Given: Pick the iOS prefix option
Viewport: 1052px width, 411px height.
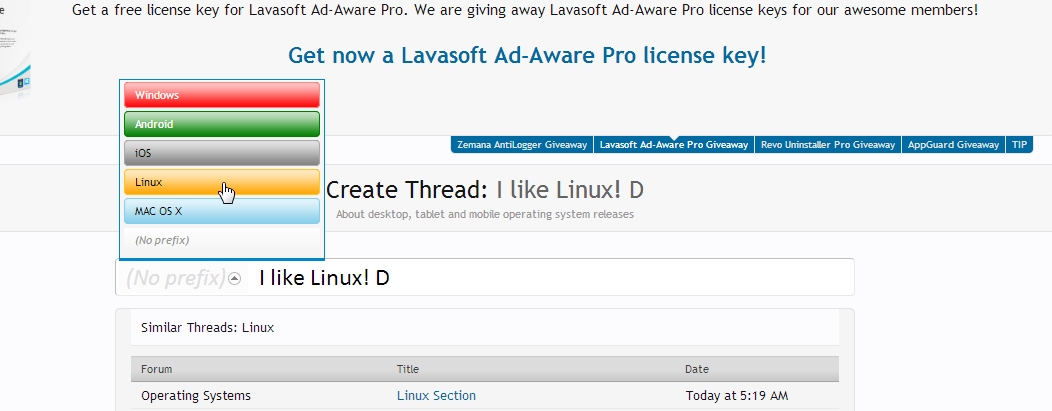Looking at the screenshot, I should pyautogui.click(x=221, y=153).
